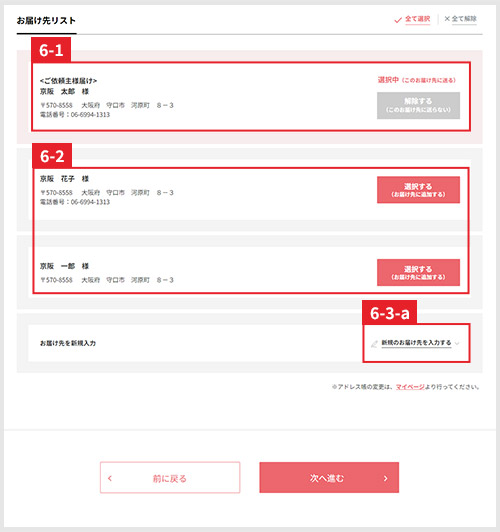This screenshot has height=532, width=500.
Task: Select 京阪 一郎 as delivery destination
Action: [x=418, y=272]
